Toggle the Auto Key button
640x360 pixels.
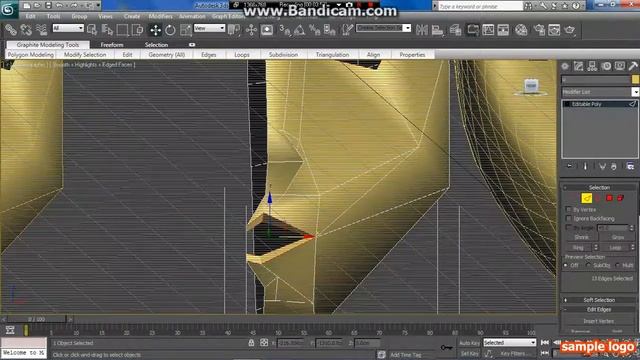coord(469,343)
